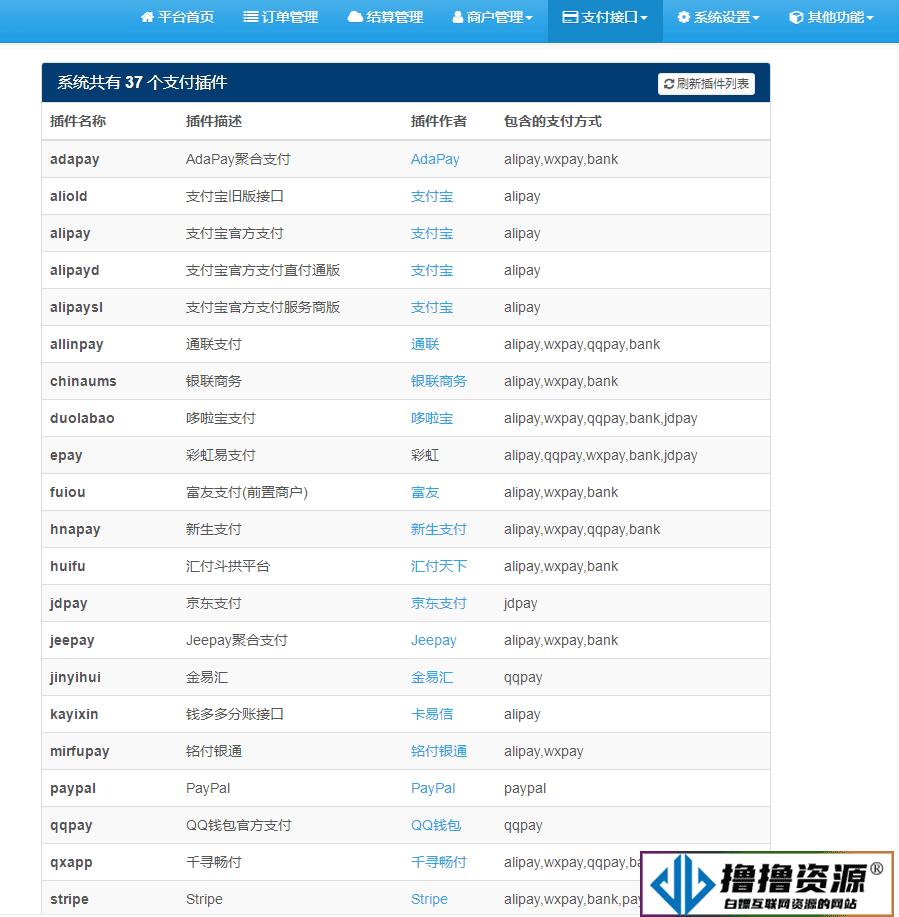Open the AdaPay author link
899x917 pixels.
(435, 159)
